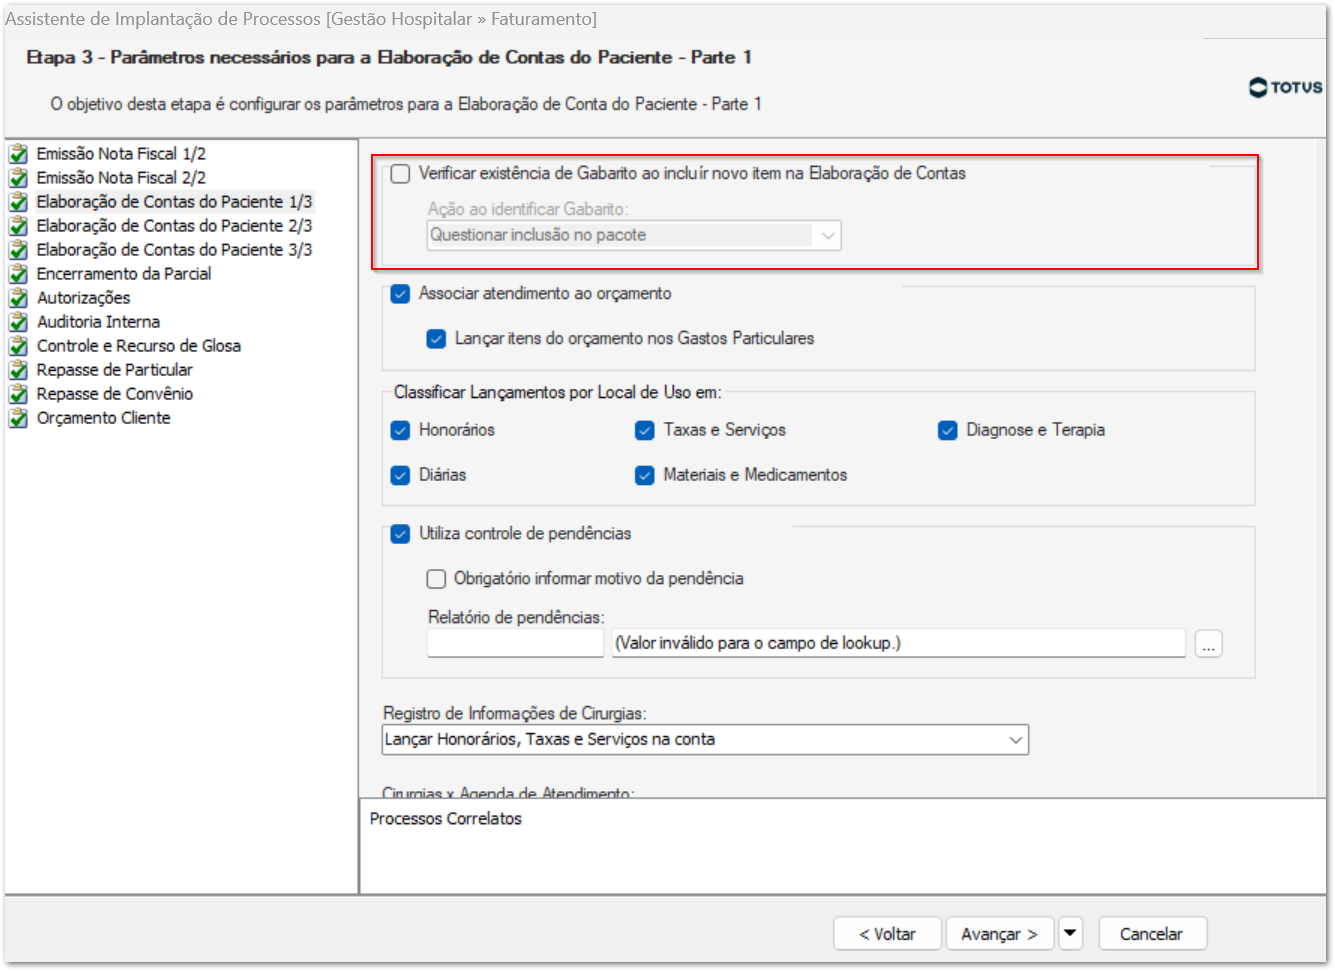Click the Auditoria Interna step icon
The width and height of the screenshot is (1335, 971).
point(18,322)
